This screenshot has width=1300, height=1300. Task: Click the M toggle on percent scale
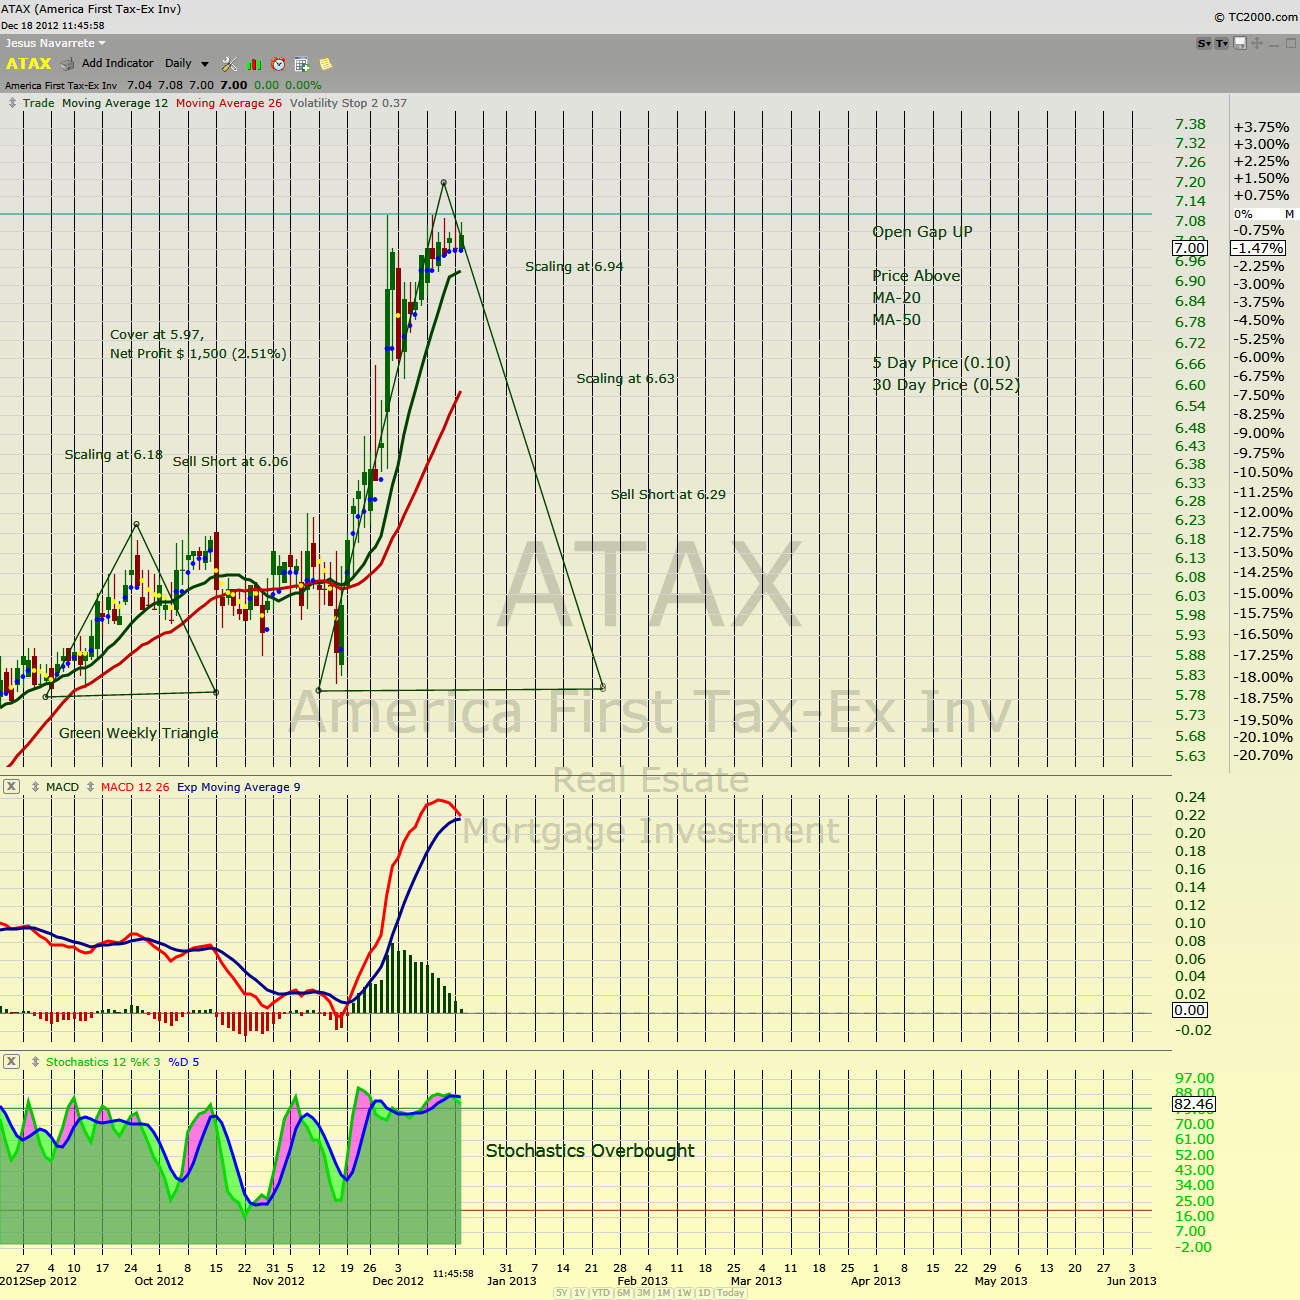click(x=1289, y=214)
